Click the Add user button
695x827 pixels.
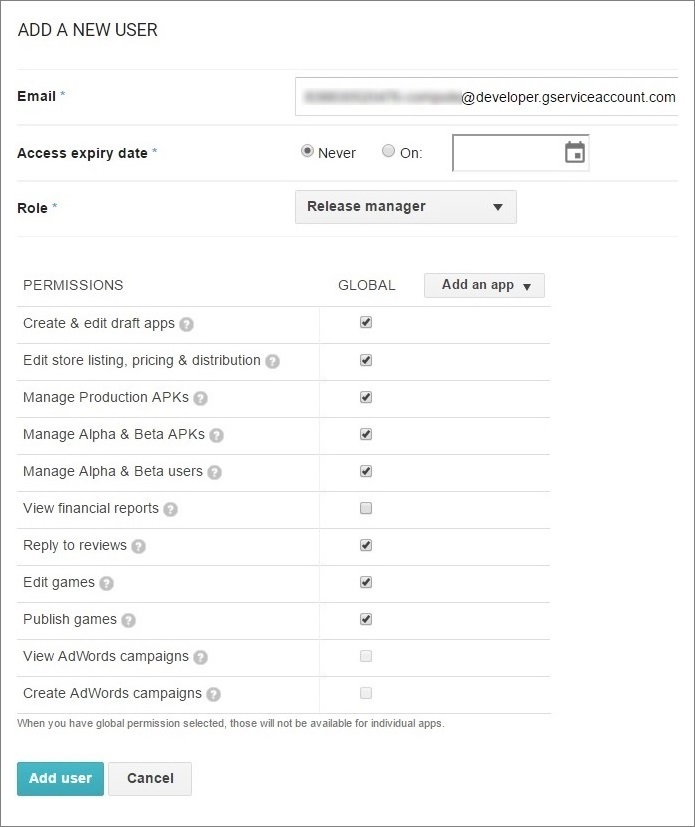point(60,779)
